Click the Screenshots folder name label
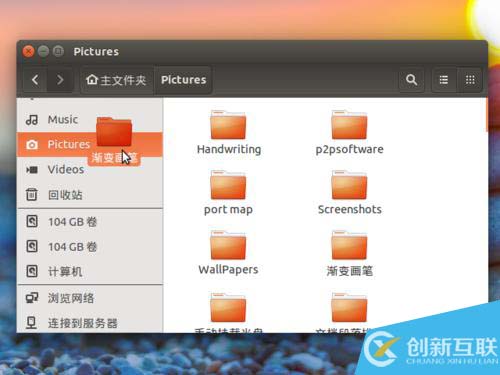Screen dimensions: 500x375 (x=350, y=209)
